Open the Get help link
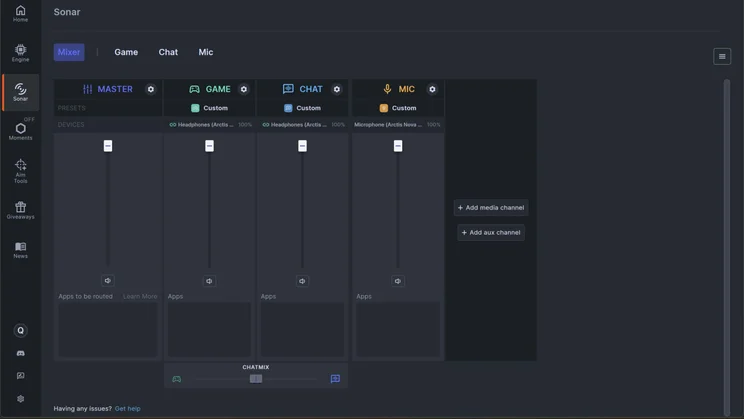The height and width of the screenshot is (419, 744). [x=127, y=409]
